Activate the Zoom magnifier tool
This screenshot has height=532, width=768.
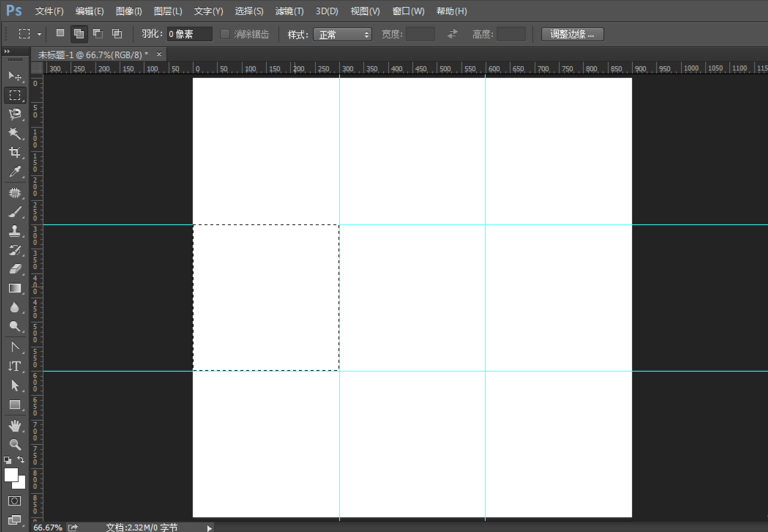click(15, 444)
